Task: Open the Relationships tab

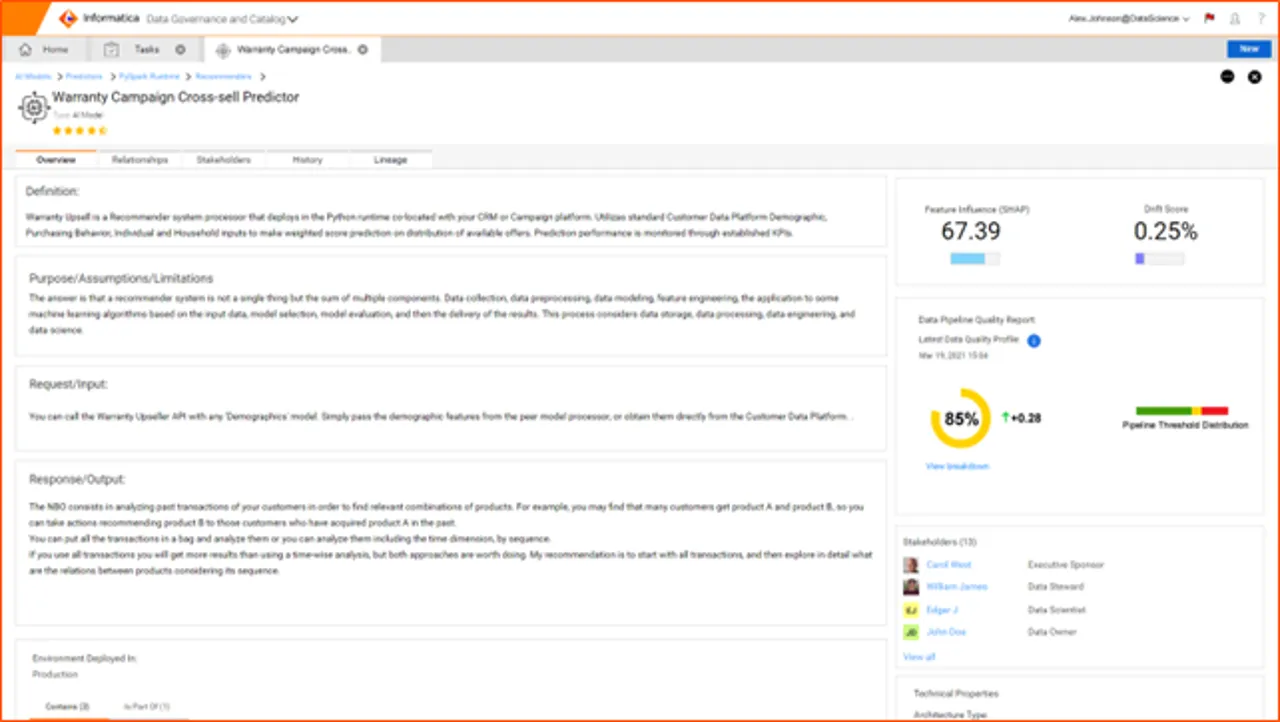Action: tap(140, 160)
